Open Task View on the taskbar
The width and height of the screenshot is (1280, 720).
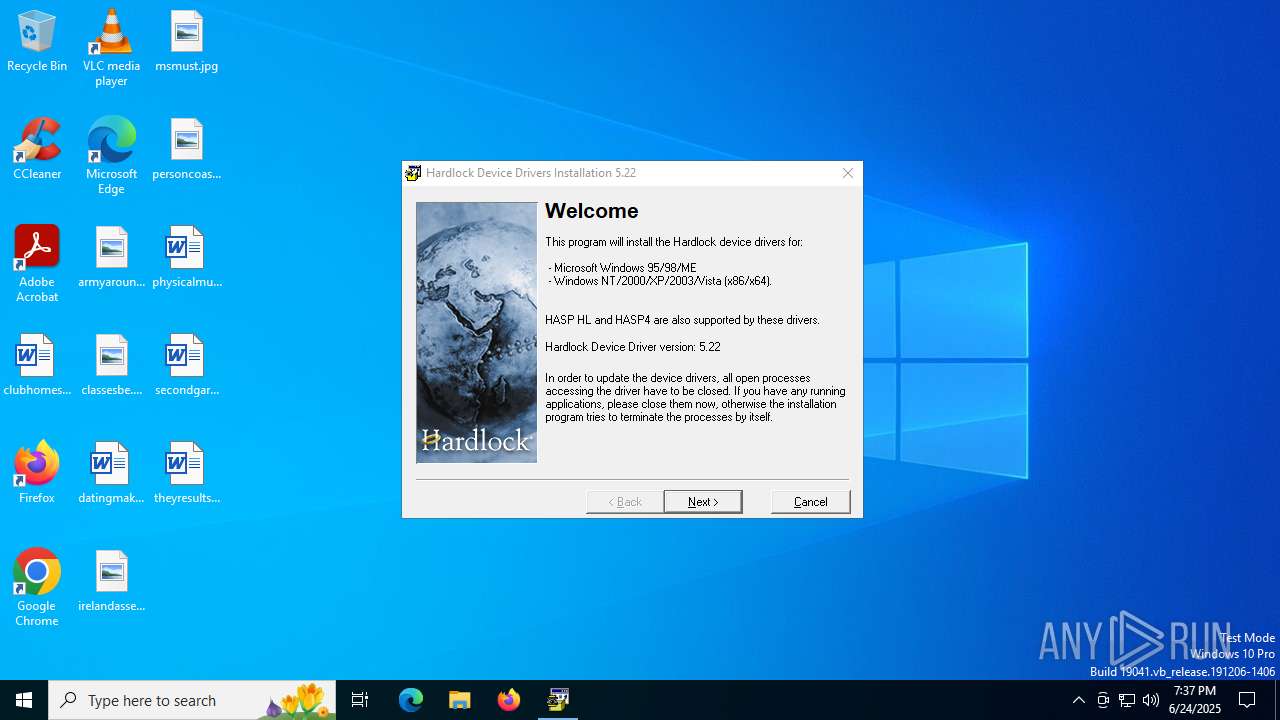click(360, 700)
